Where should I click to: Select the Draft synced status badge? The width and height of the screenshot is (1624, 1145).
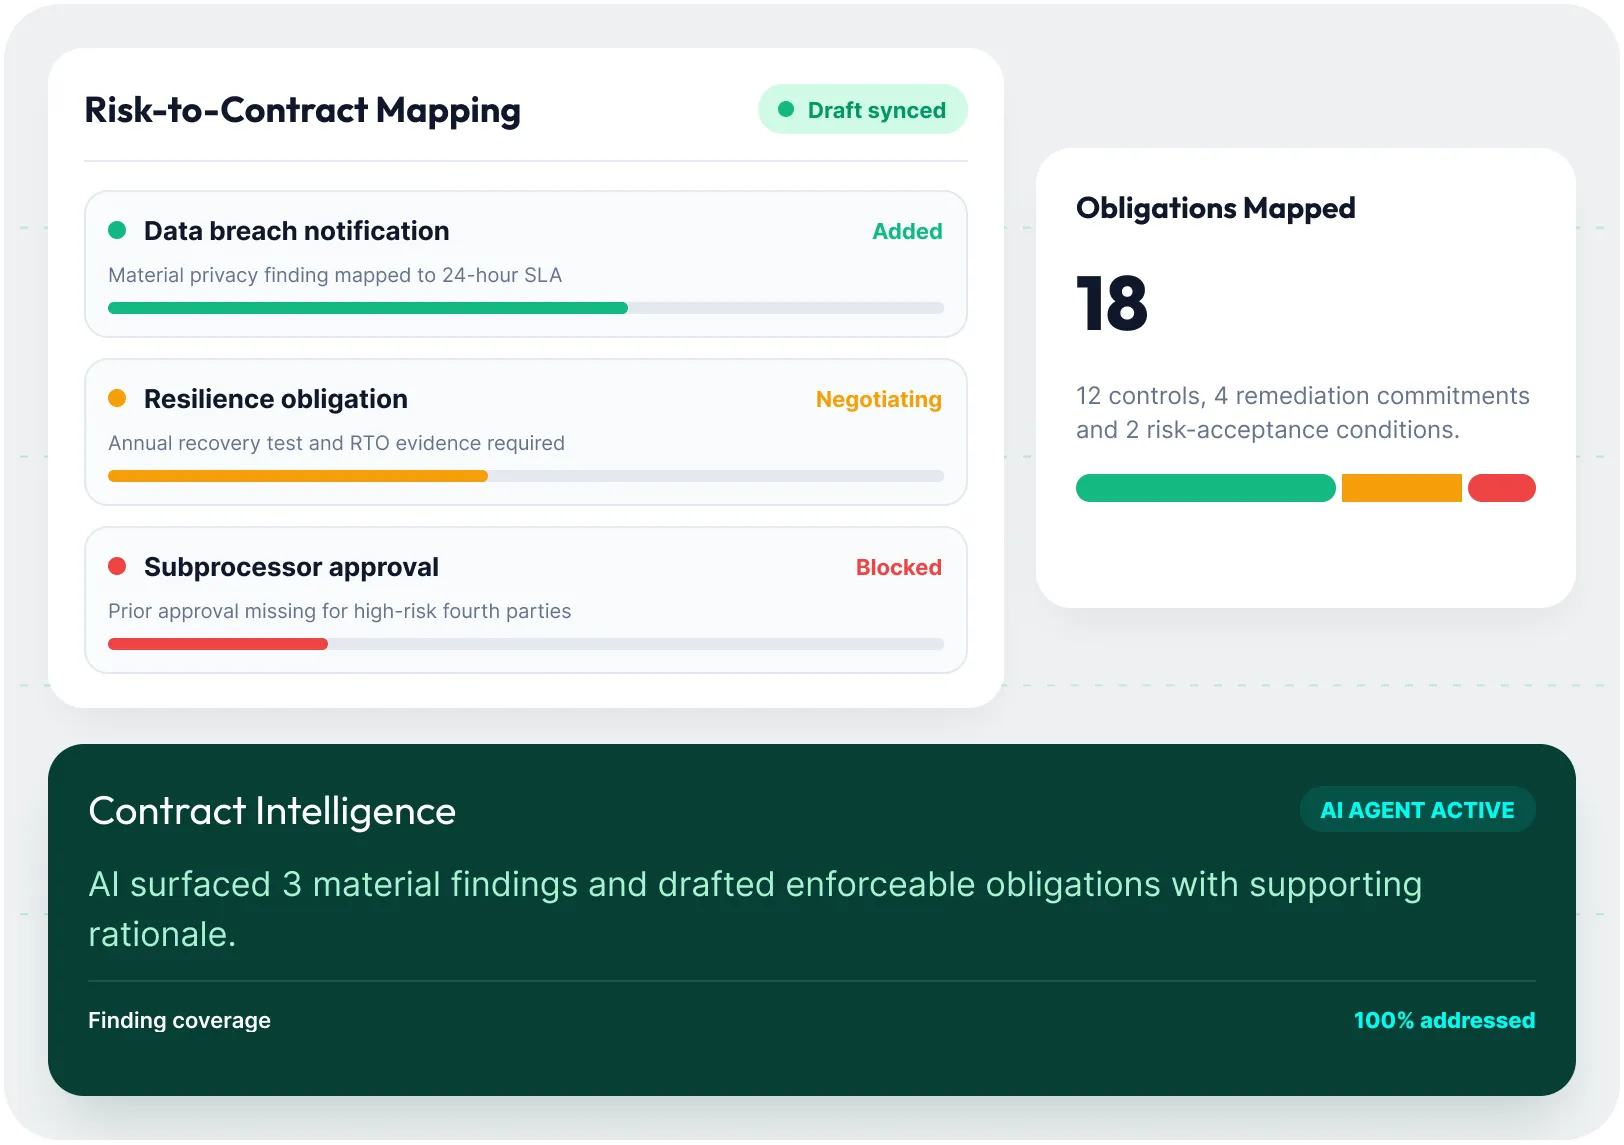pyautogui.click(x=863, y=110)
